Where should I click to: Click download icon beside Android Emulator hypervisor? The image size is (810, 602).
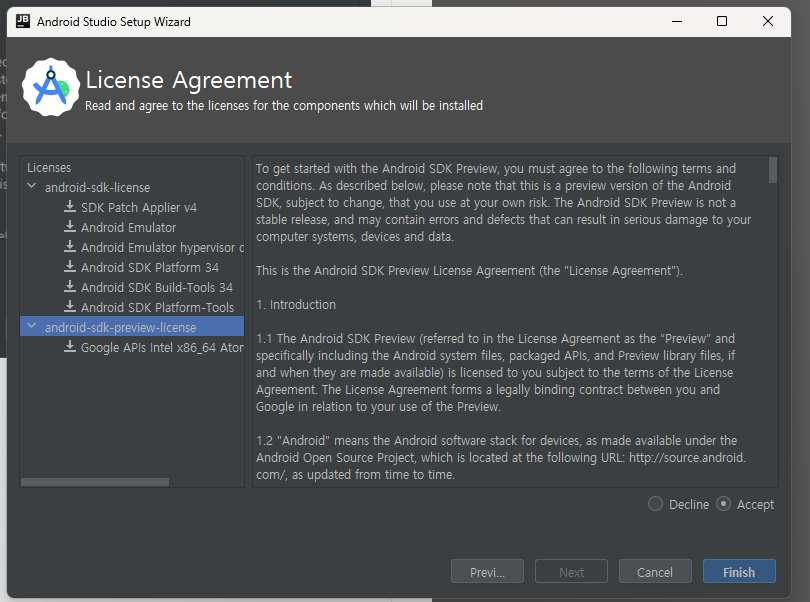tap(70, 247)
